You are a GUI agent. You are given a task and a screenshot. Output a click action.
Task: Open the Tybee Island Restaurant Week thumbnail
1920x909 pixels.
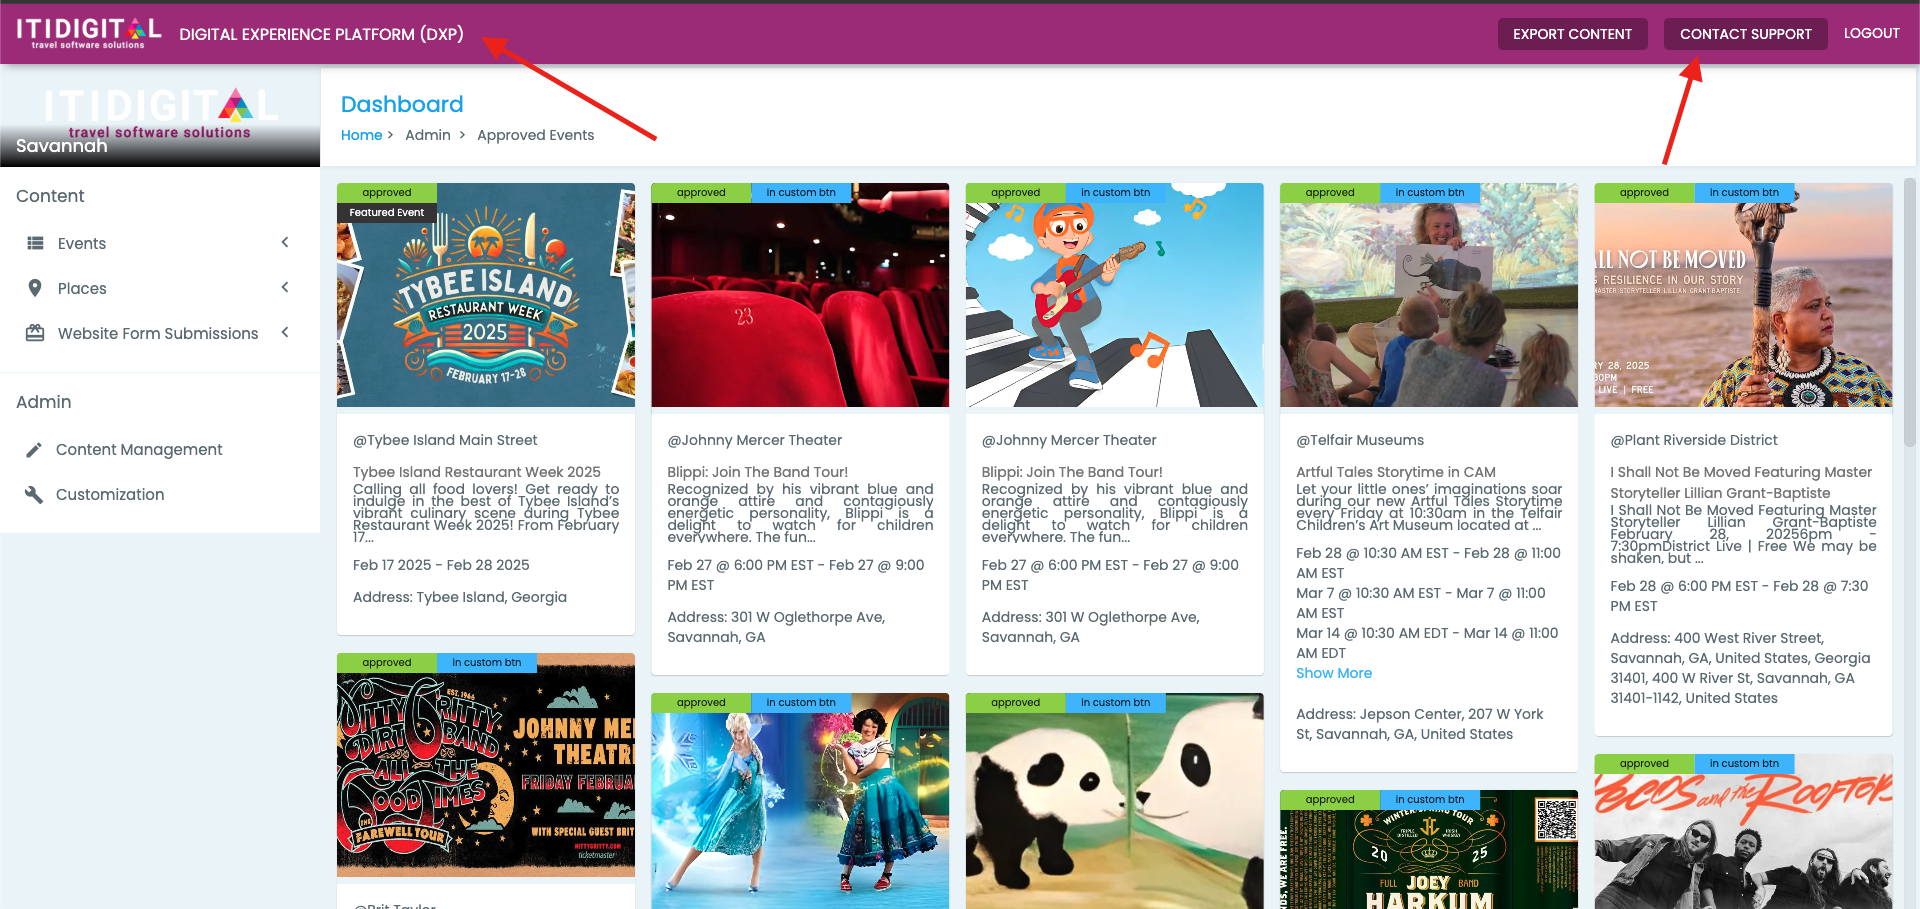[486, 295]
